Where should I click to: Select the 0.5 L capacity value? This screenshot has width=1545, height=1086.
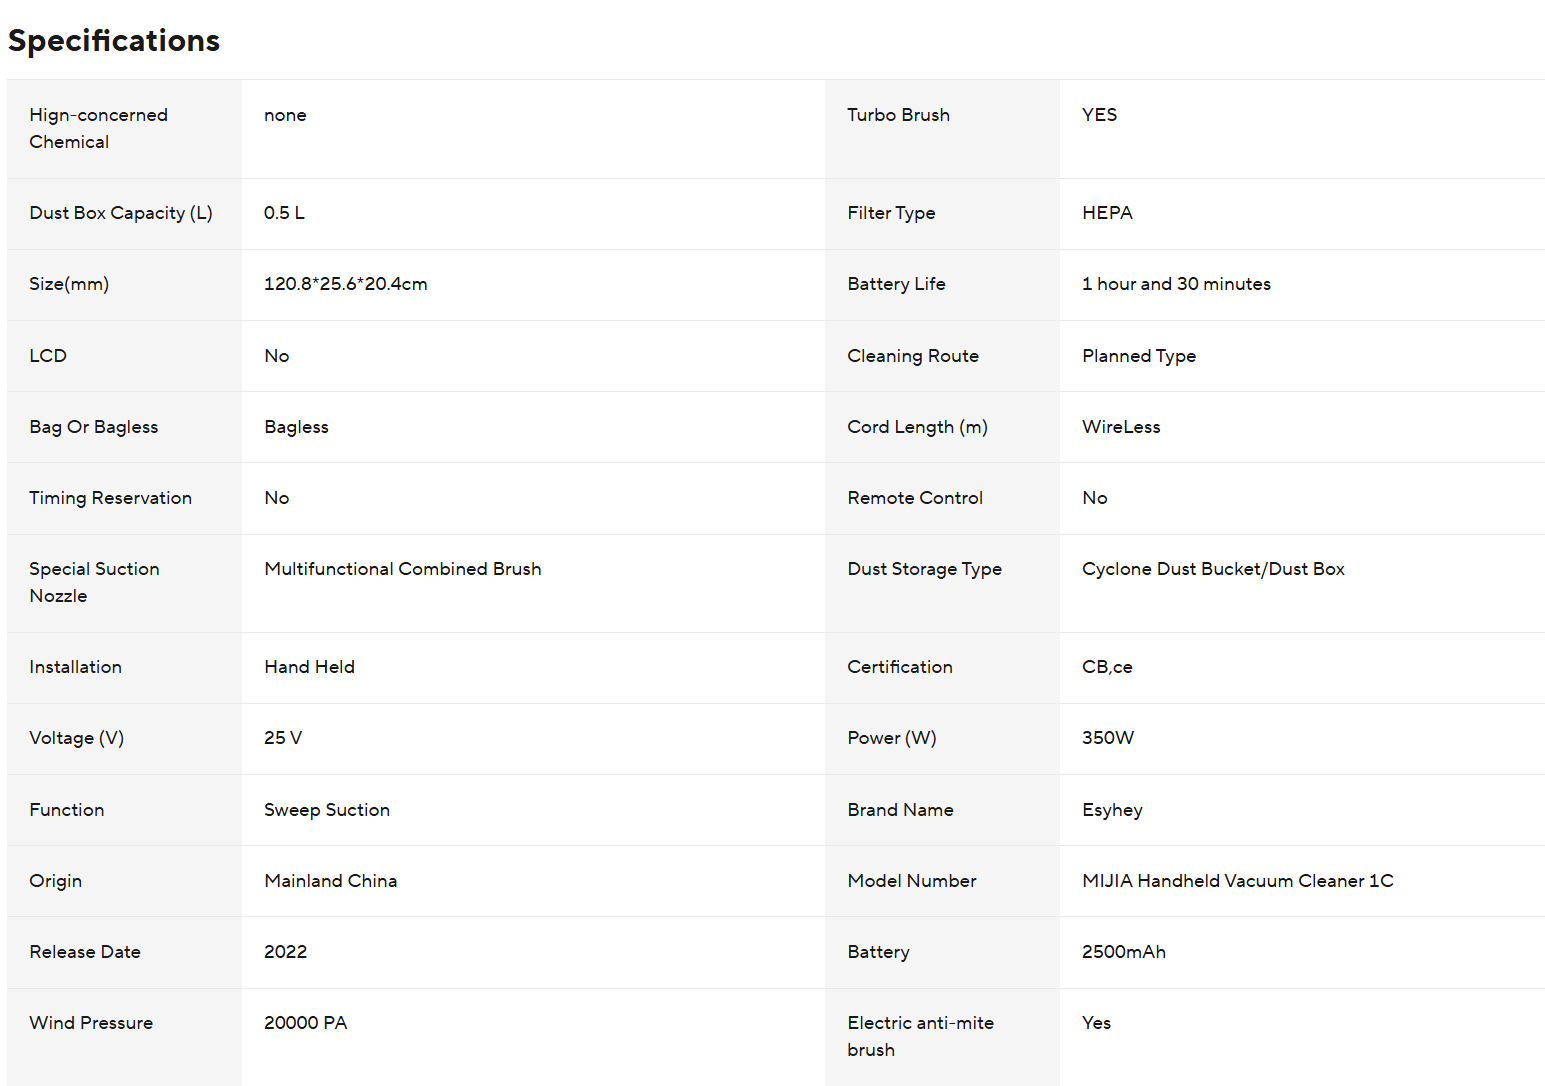(284, 213)
